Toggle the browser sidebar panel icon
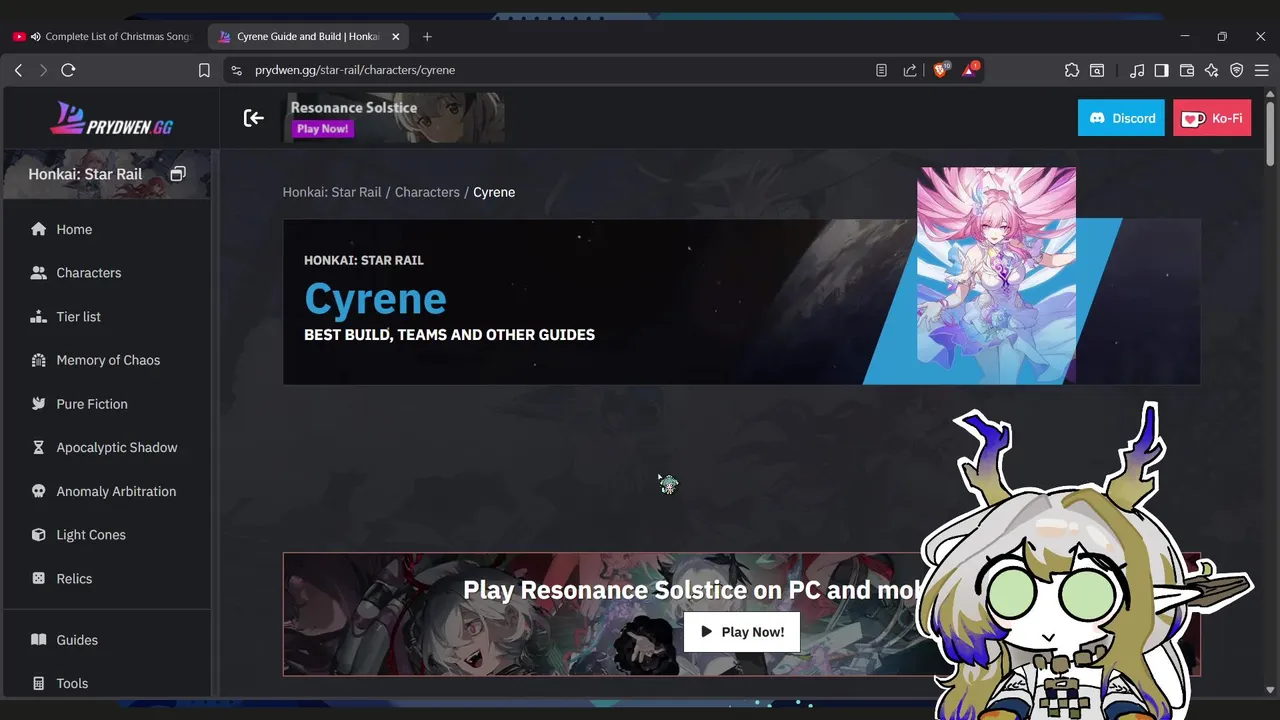Image resolution: width=1280 pixels, height=720 pixels. [x=1161, y=70]
